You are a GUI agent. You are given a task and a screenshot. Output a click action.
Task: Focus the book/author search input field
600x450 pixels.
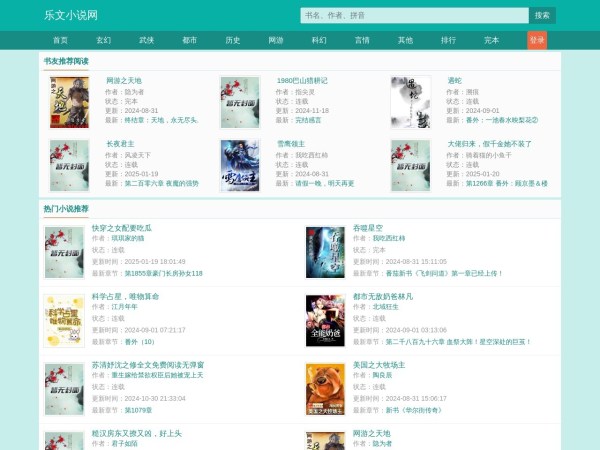point(413,16)
